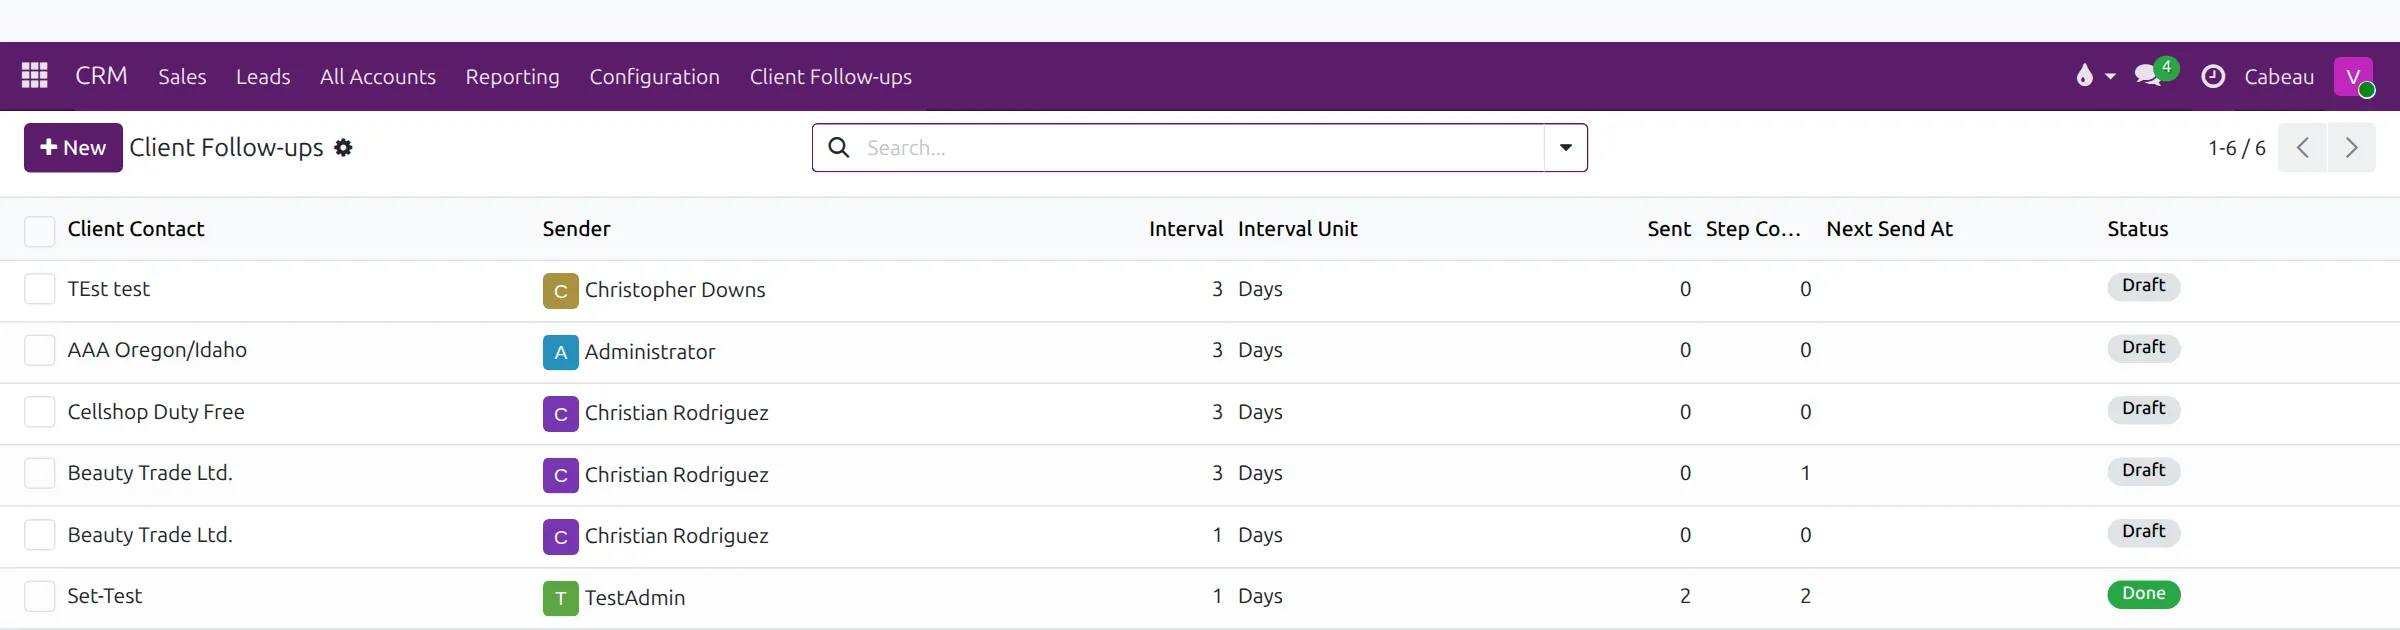Go to previous page of records
This screenshot has width=2400, height=630.
coord(2302,148)
